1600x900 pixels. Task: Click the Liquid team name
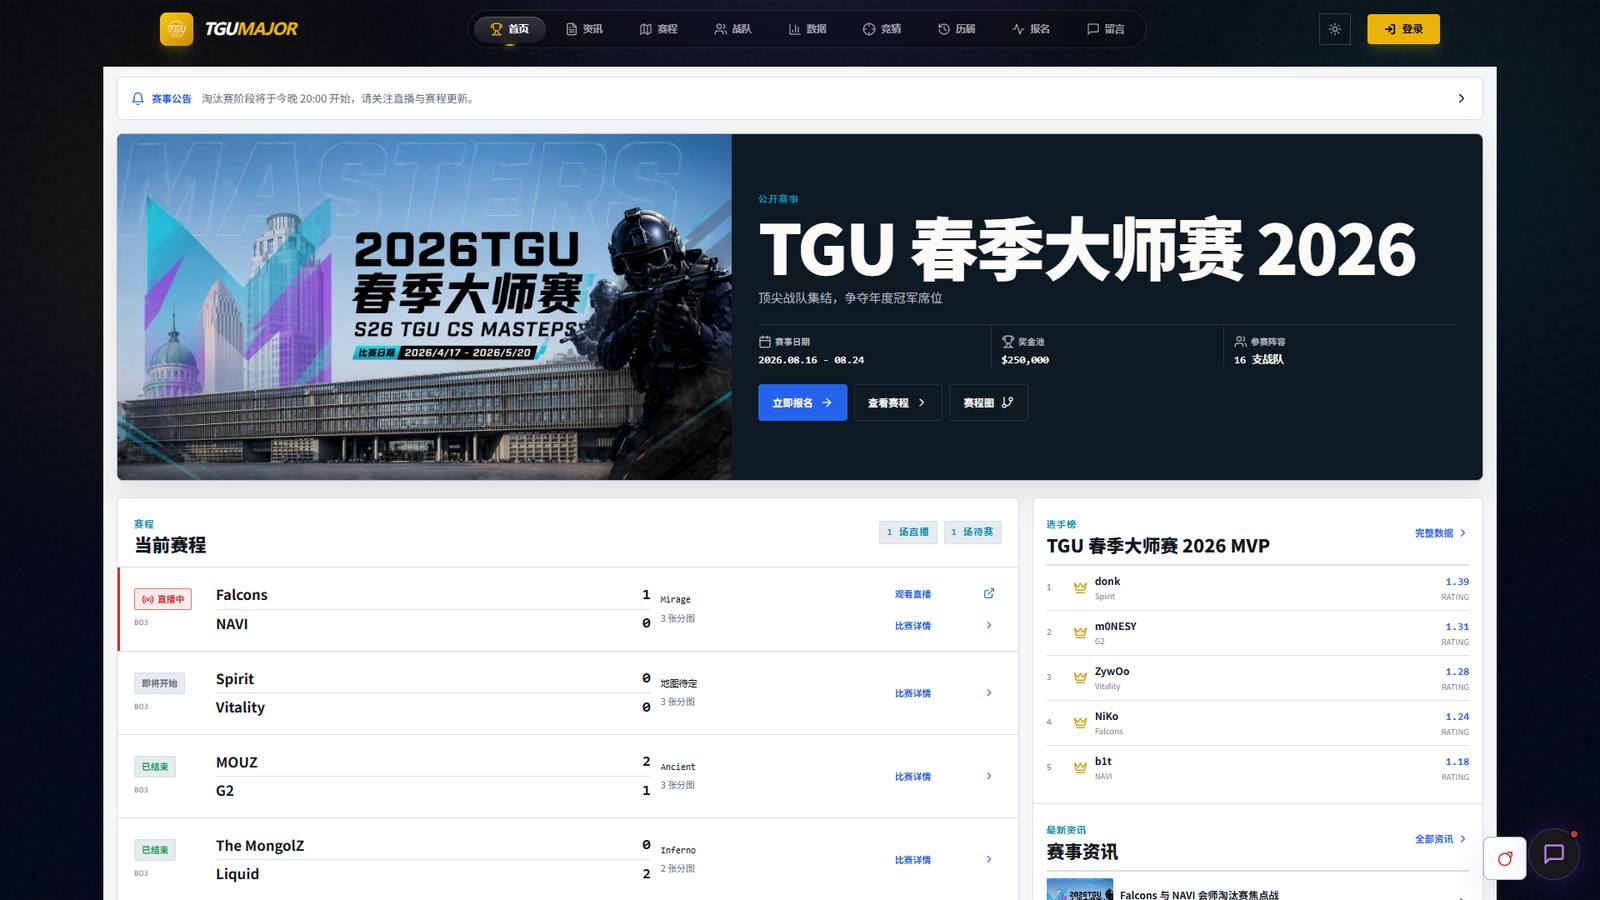click(237, 874)
